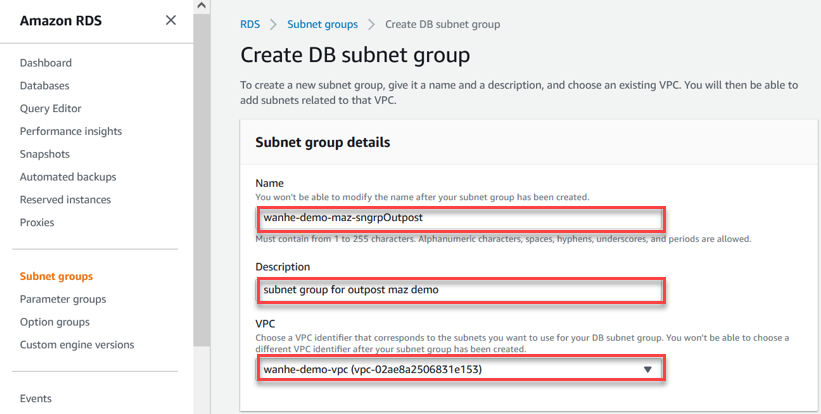
Task: Click the Name input field
Action: [x=459, y=217]
